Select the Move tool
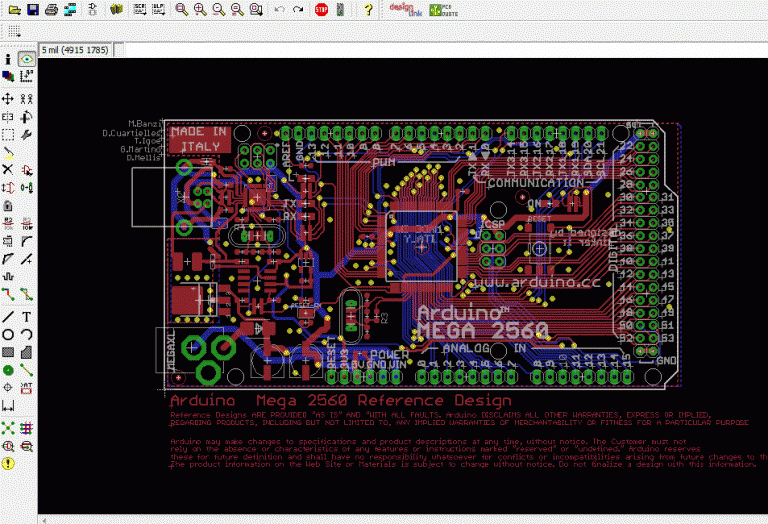The image size is (768, 524). pos(8,99)
